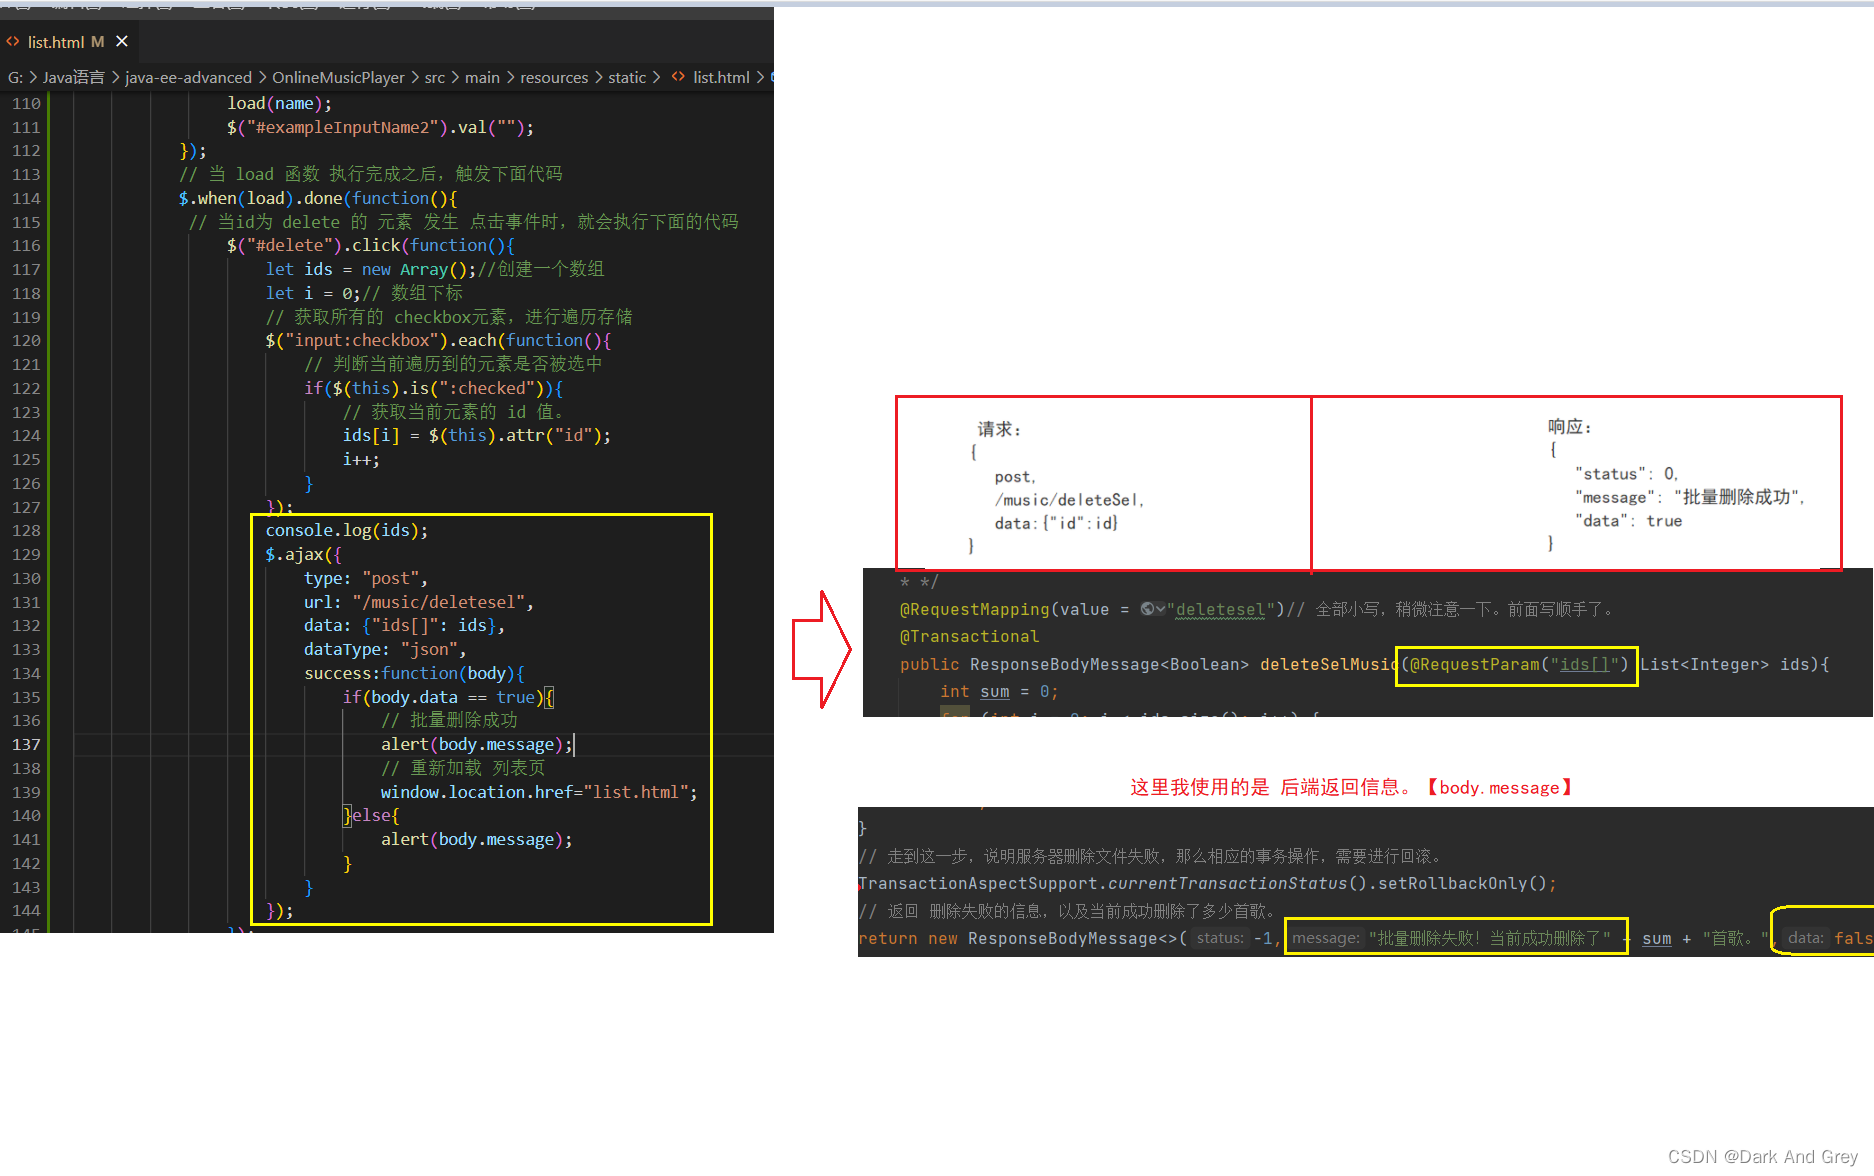
Task: Click '$("input:checkbox").each(function(){' line
Action: coord(438,340)
